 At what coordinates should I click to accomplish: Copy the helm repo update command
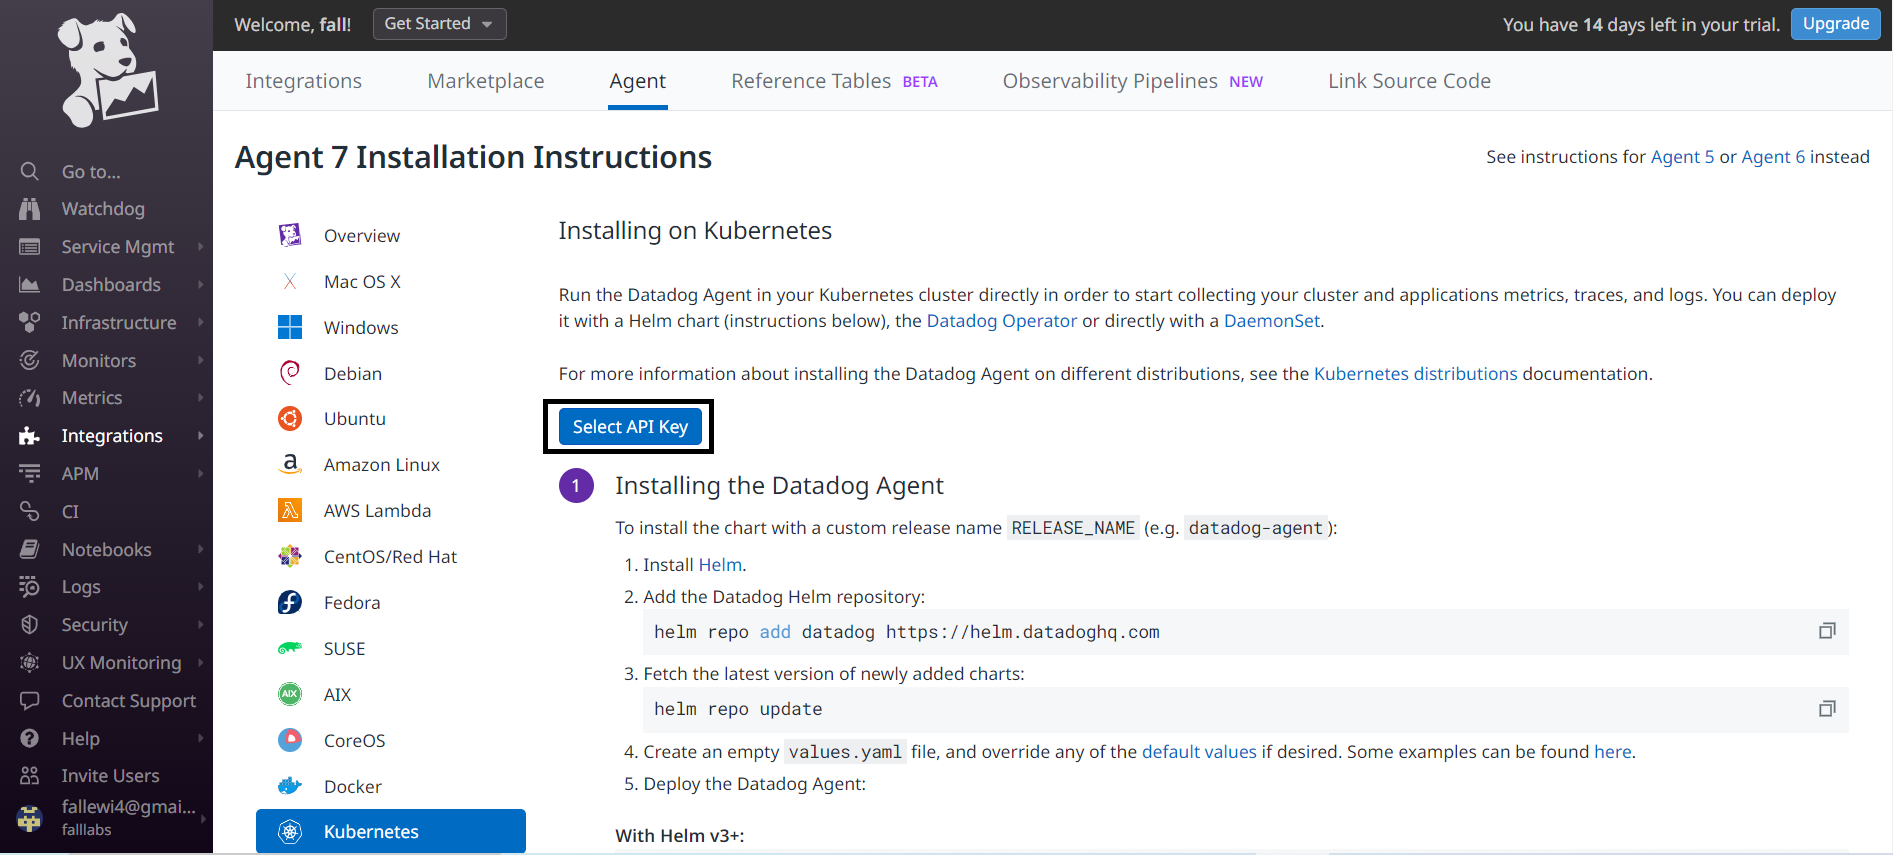(1826, 709)
